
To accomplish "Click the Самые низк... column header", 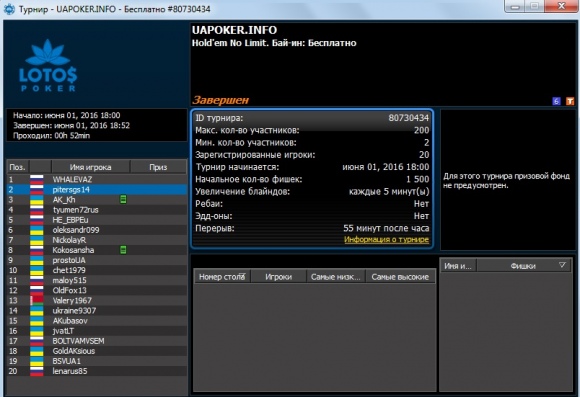I will pyautogui.click(x=336, y=277).
